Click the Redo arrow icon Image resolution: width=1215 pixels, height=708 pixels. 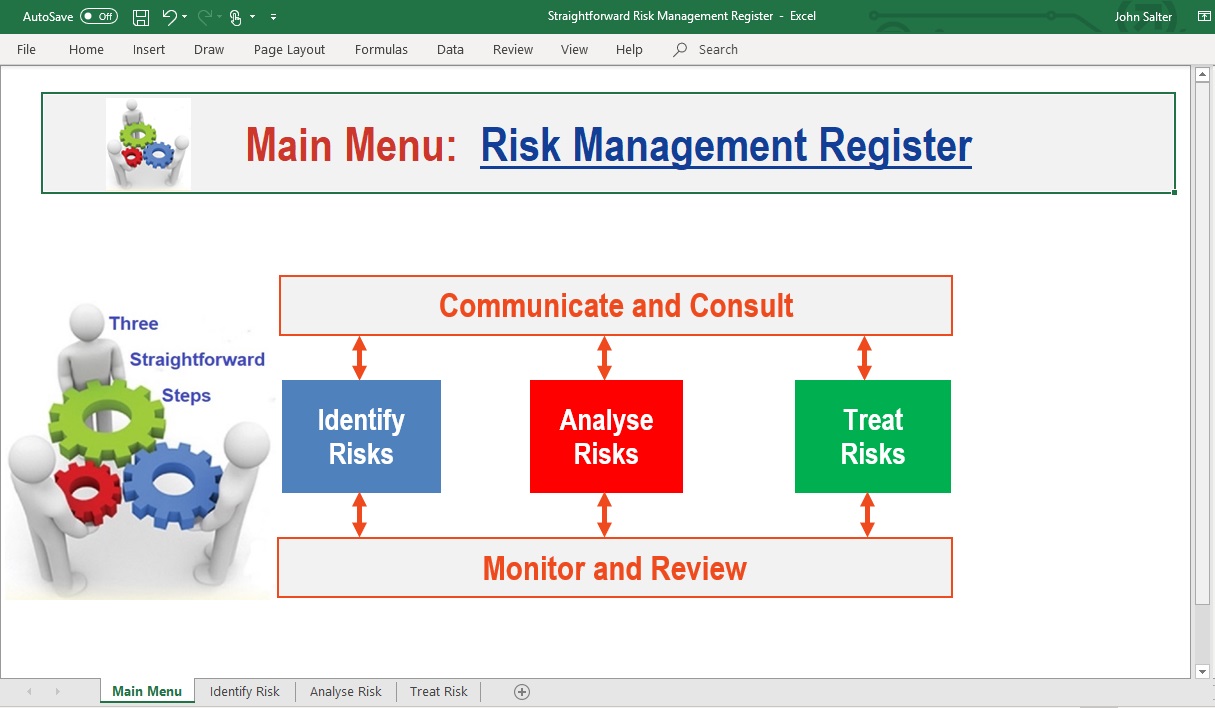(x=205, y=17)
